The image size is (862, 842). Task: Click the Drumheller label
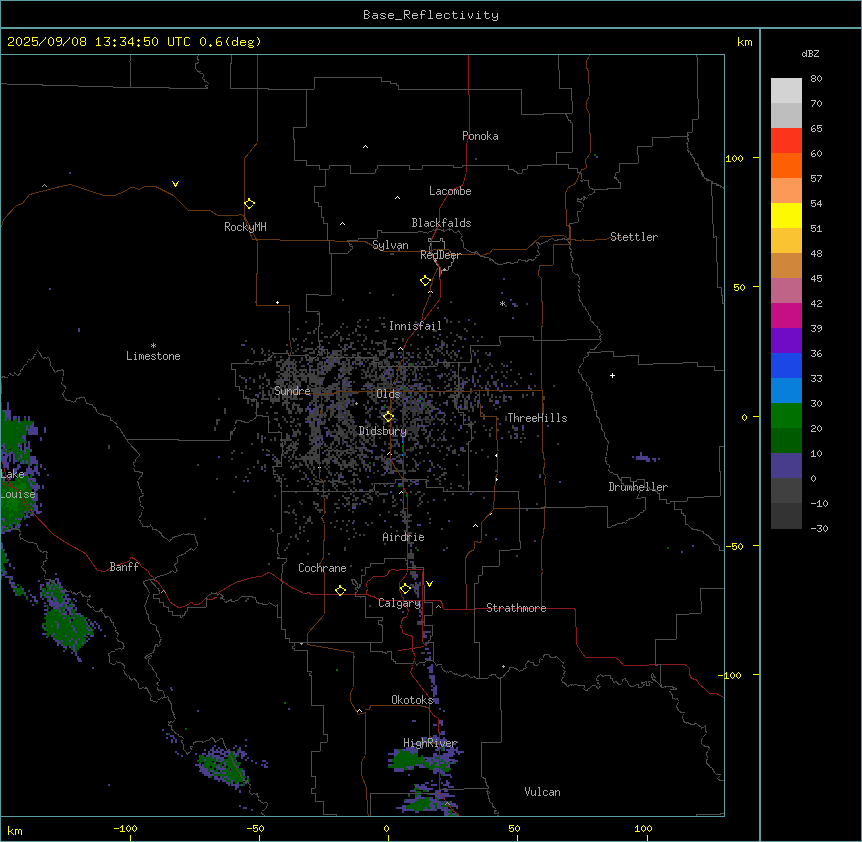pyautogui.click(x=638, y=487)
